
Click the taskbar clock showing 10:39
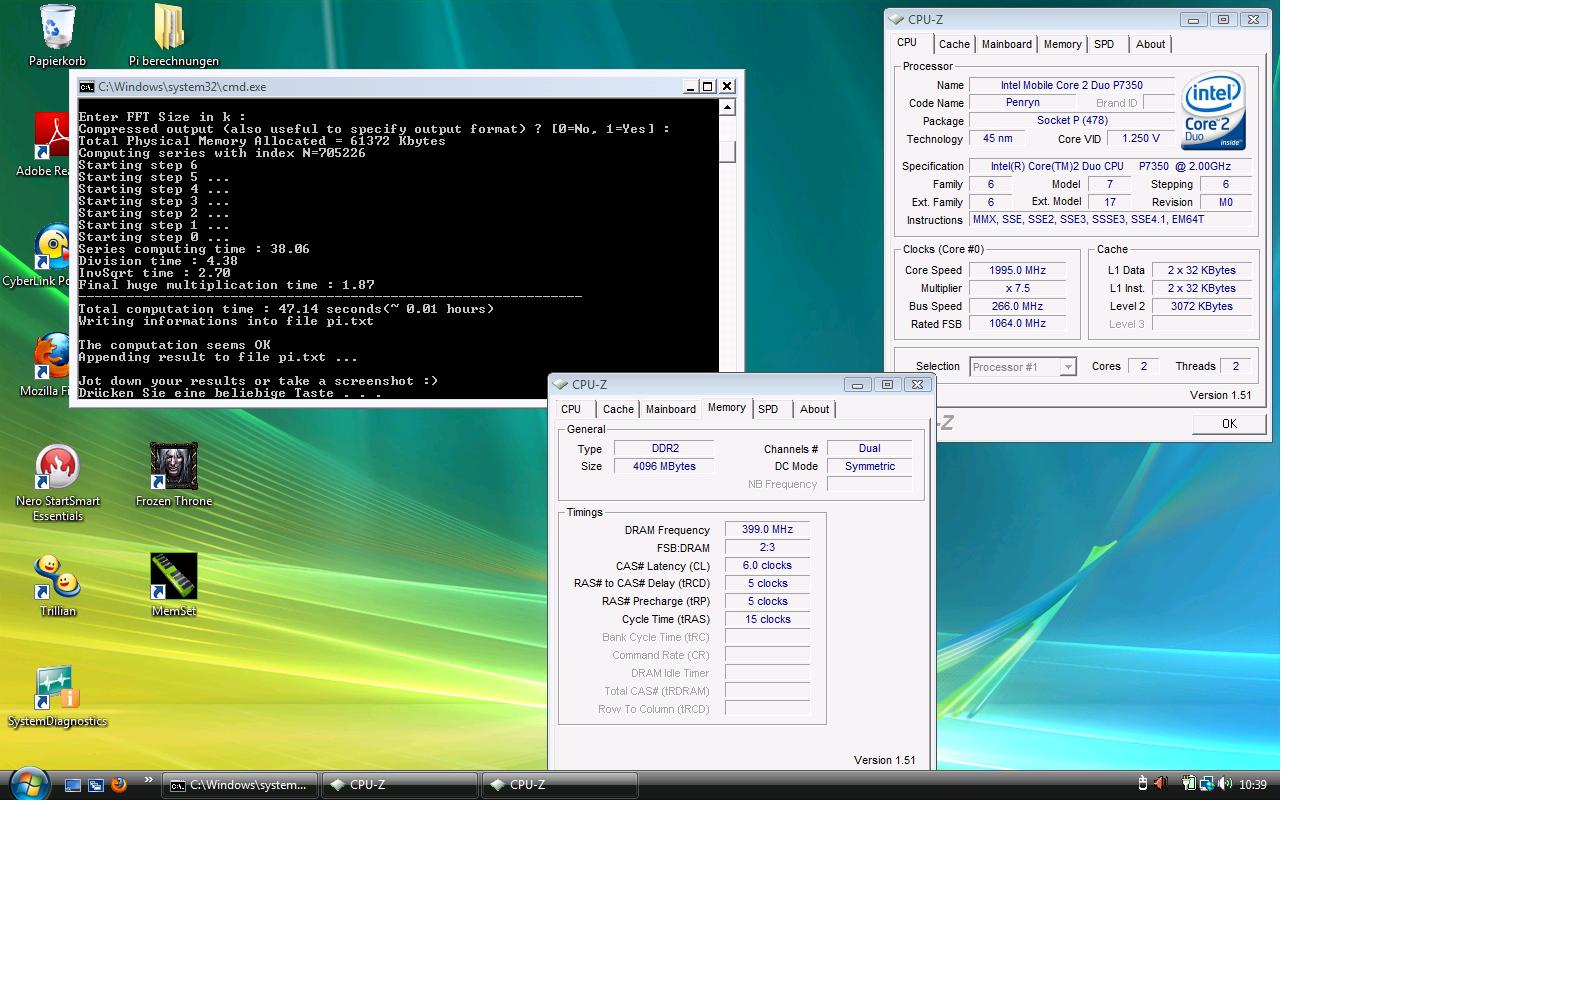(1252, 785)
